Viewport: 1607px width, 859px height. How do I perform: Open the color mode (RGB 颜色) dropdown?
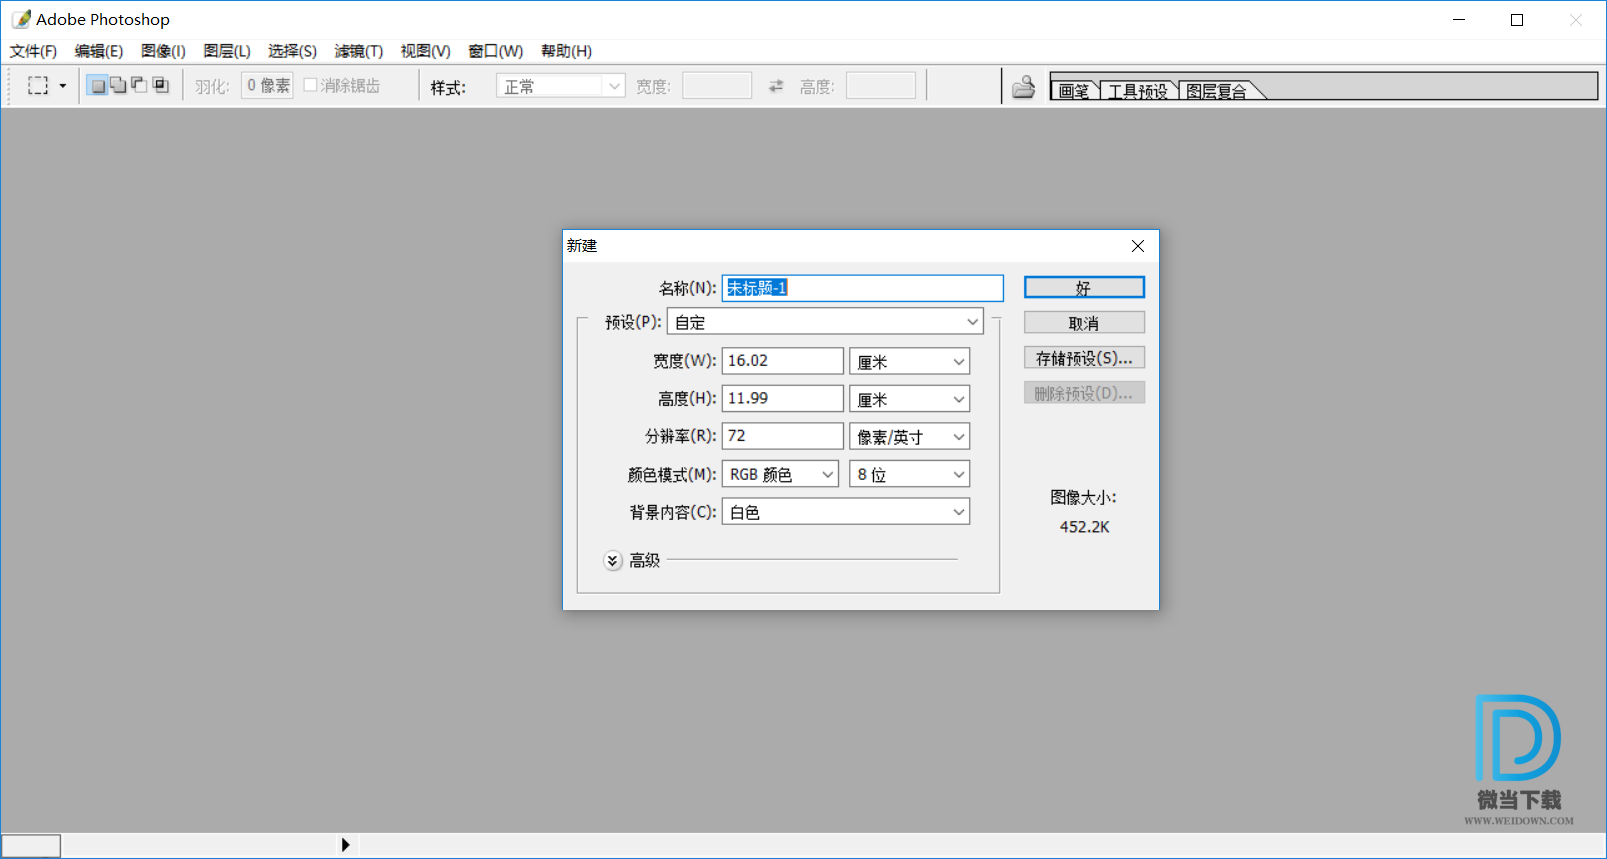point(780,474)
